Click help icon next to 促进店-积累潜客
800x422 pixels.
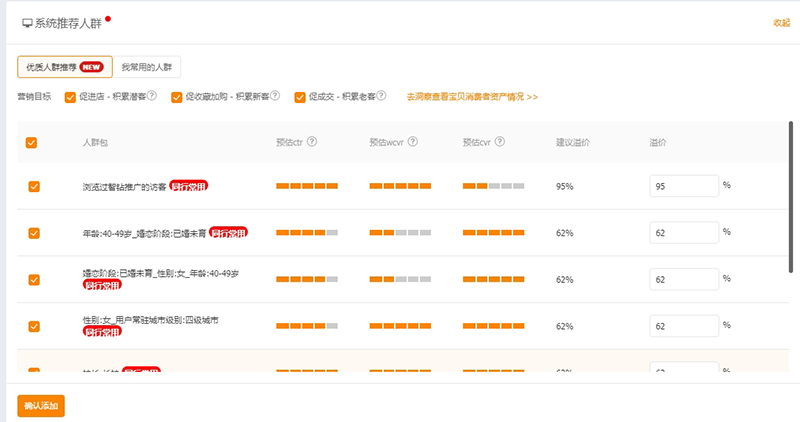pos(153,97)
